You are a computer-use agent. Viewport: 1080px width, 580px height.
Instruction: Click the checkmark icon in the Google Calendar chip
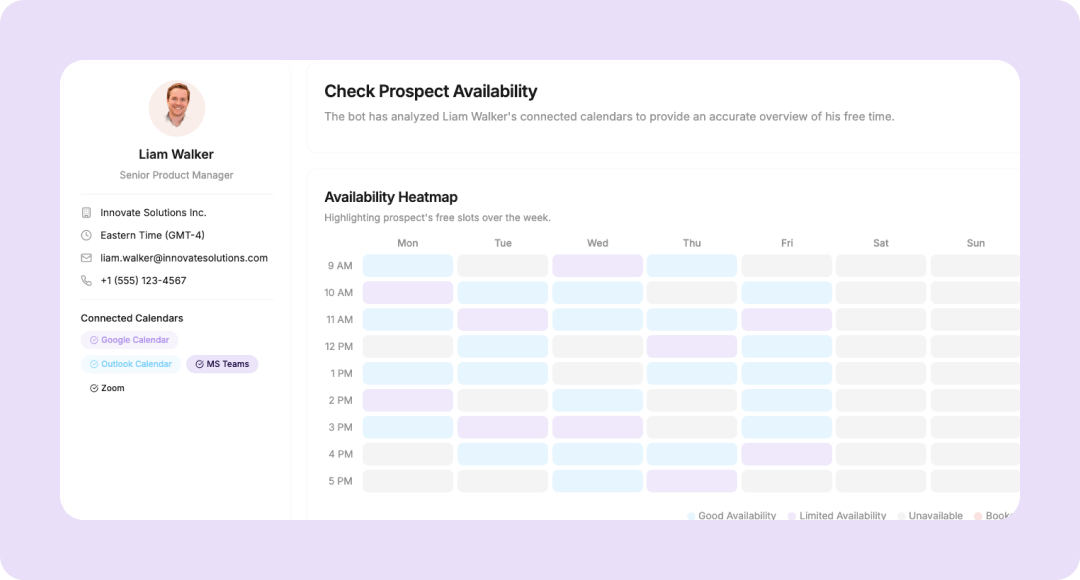(x=94, y=340)
